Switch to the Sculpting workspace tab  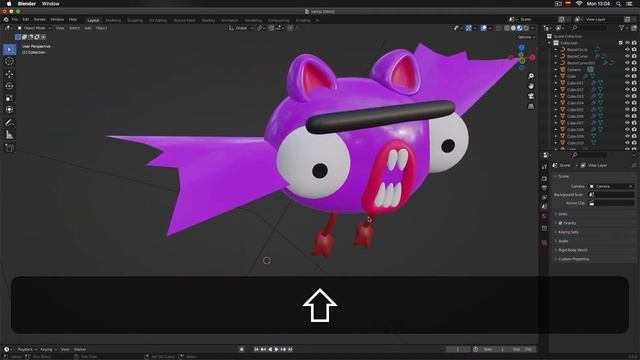tap(135, 20)
